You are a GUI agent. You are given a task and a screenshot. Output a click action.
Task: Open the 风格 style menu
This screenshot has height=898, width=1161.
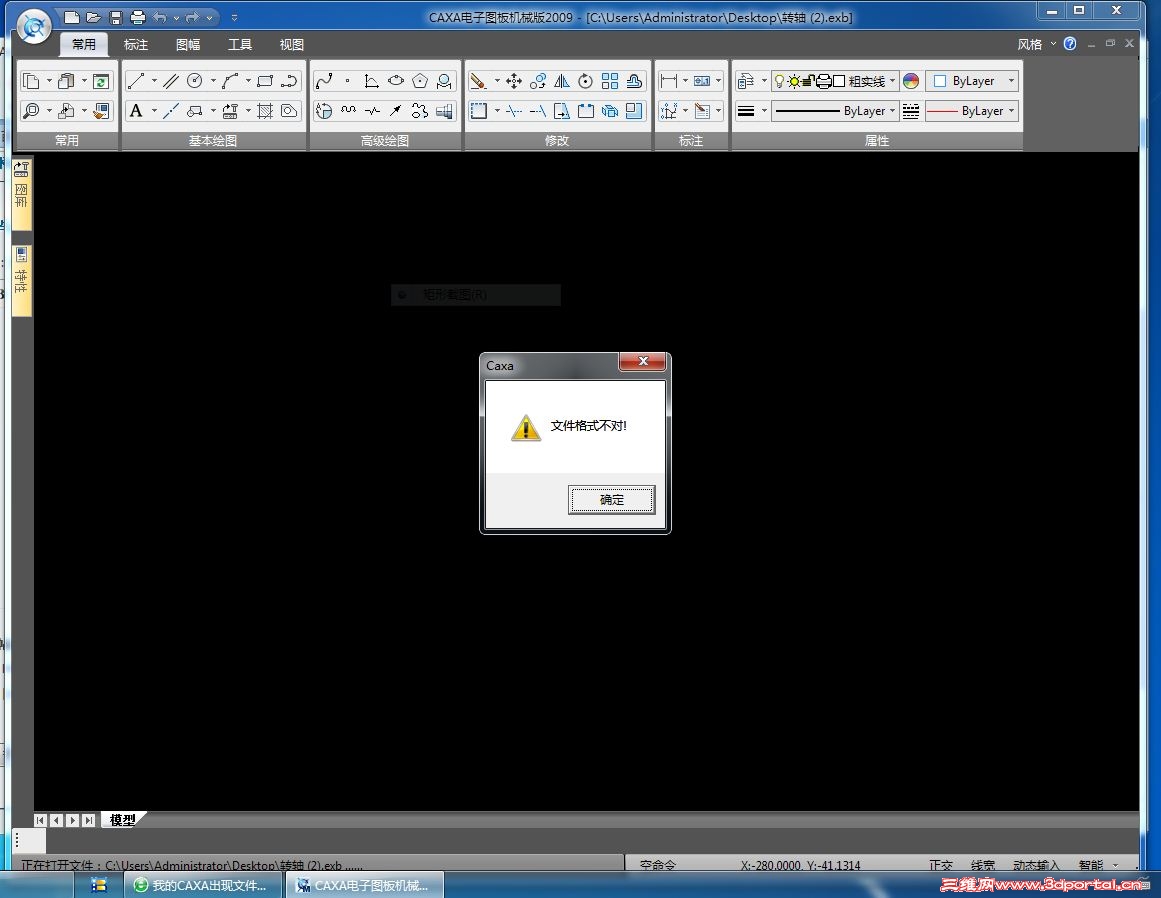pyautogui.click(x=1036, y=44)
